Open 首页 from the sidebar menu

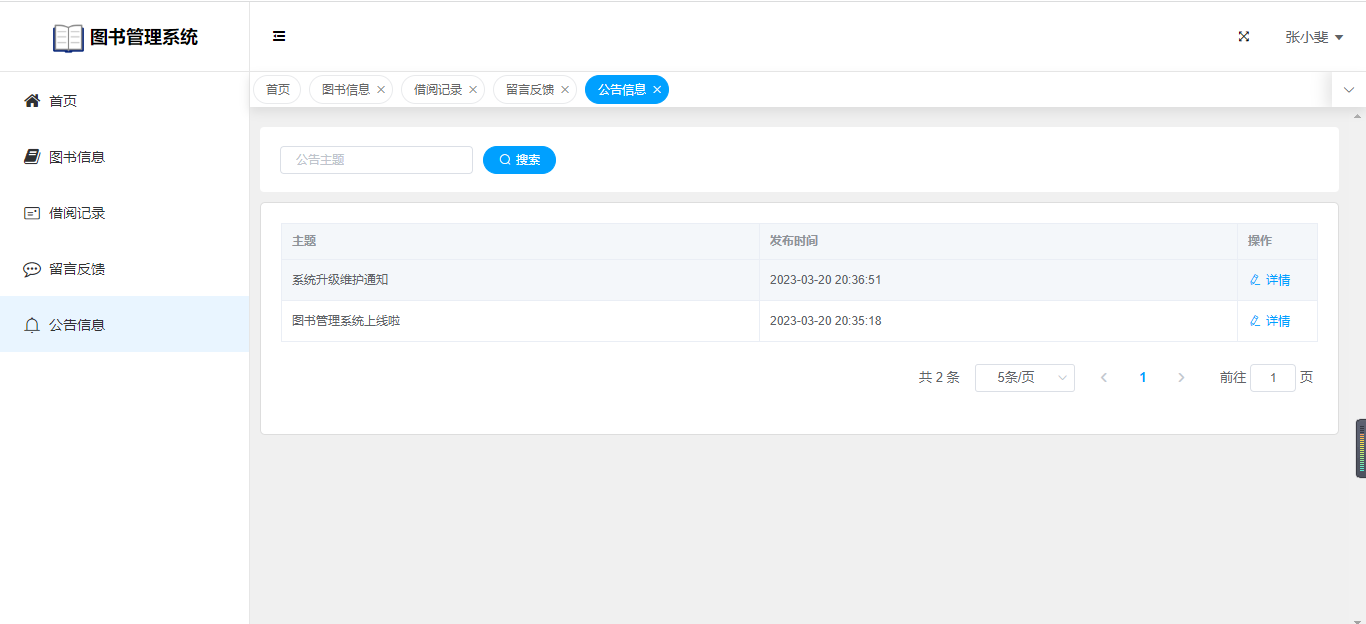point(63,101)
